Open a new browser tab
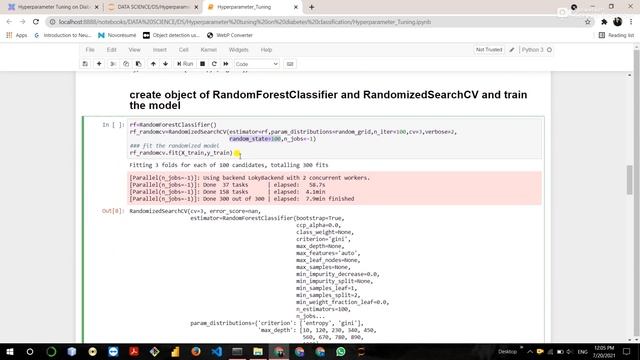 tap(311, 7)
